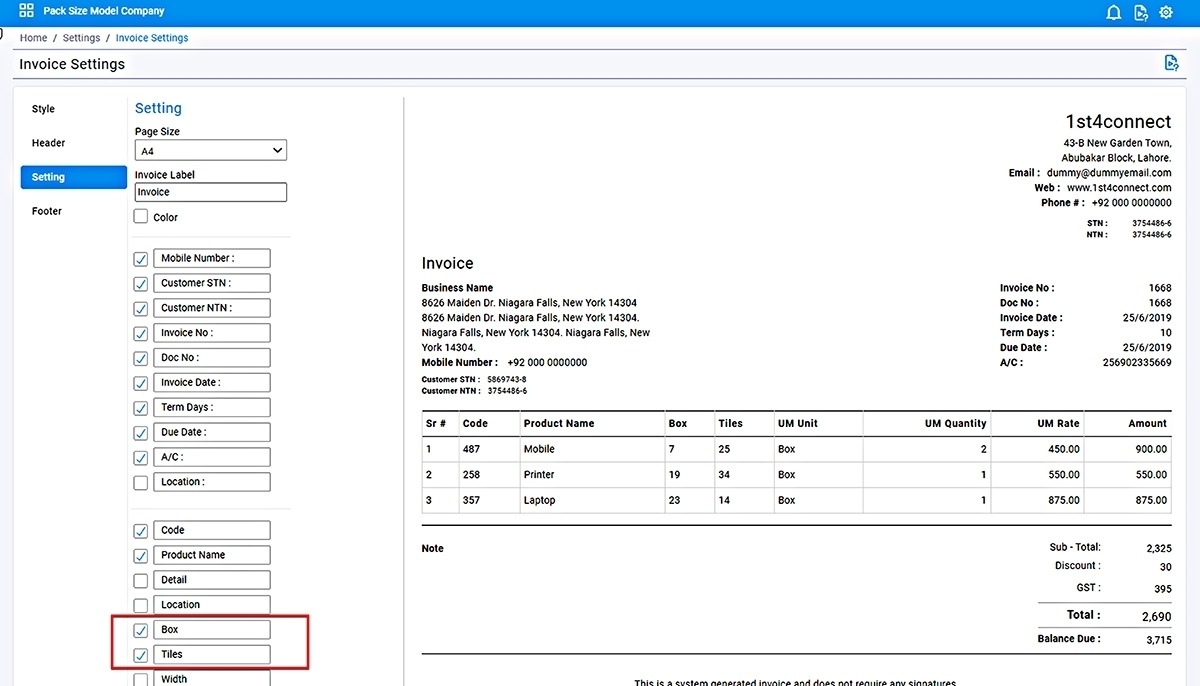
Task: Uncheck the A/C checkbox
Action: pyautogui.click(x=141, y=458)
